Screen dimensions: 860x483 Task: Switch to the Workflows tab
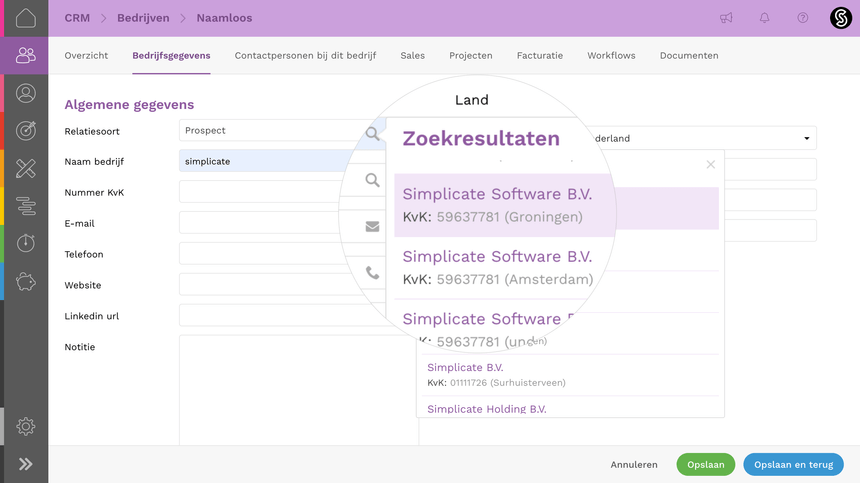[611, 55]
